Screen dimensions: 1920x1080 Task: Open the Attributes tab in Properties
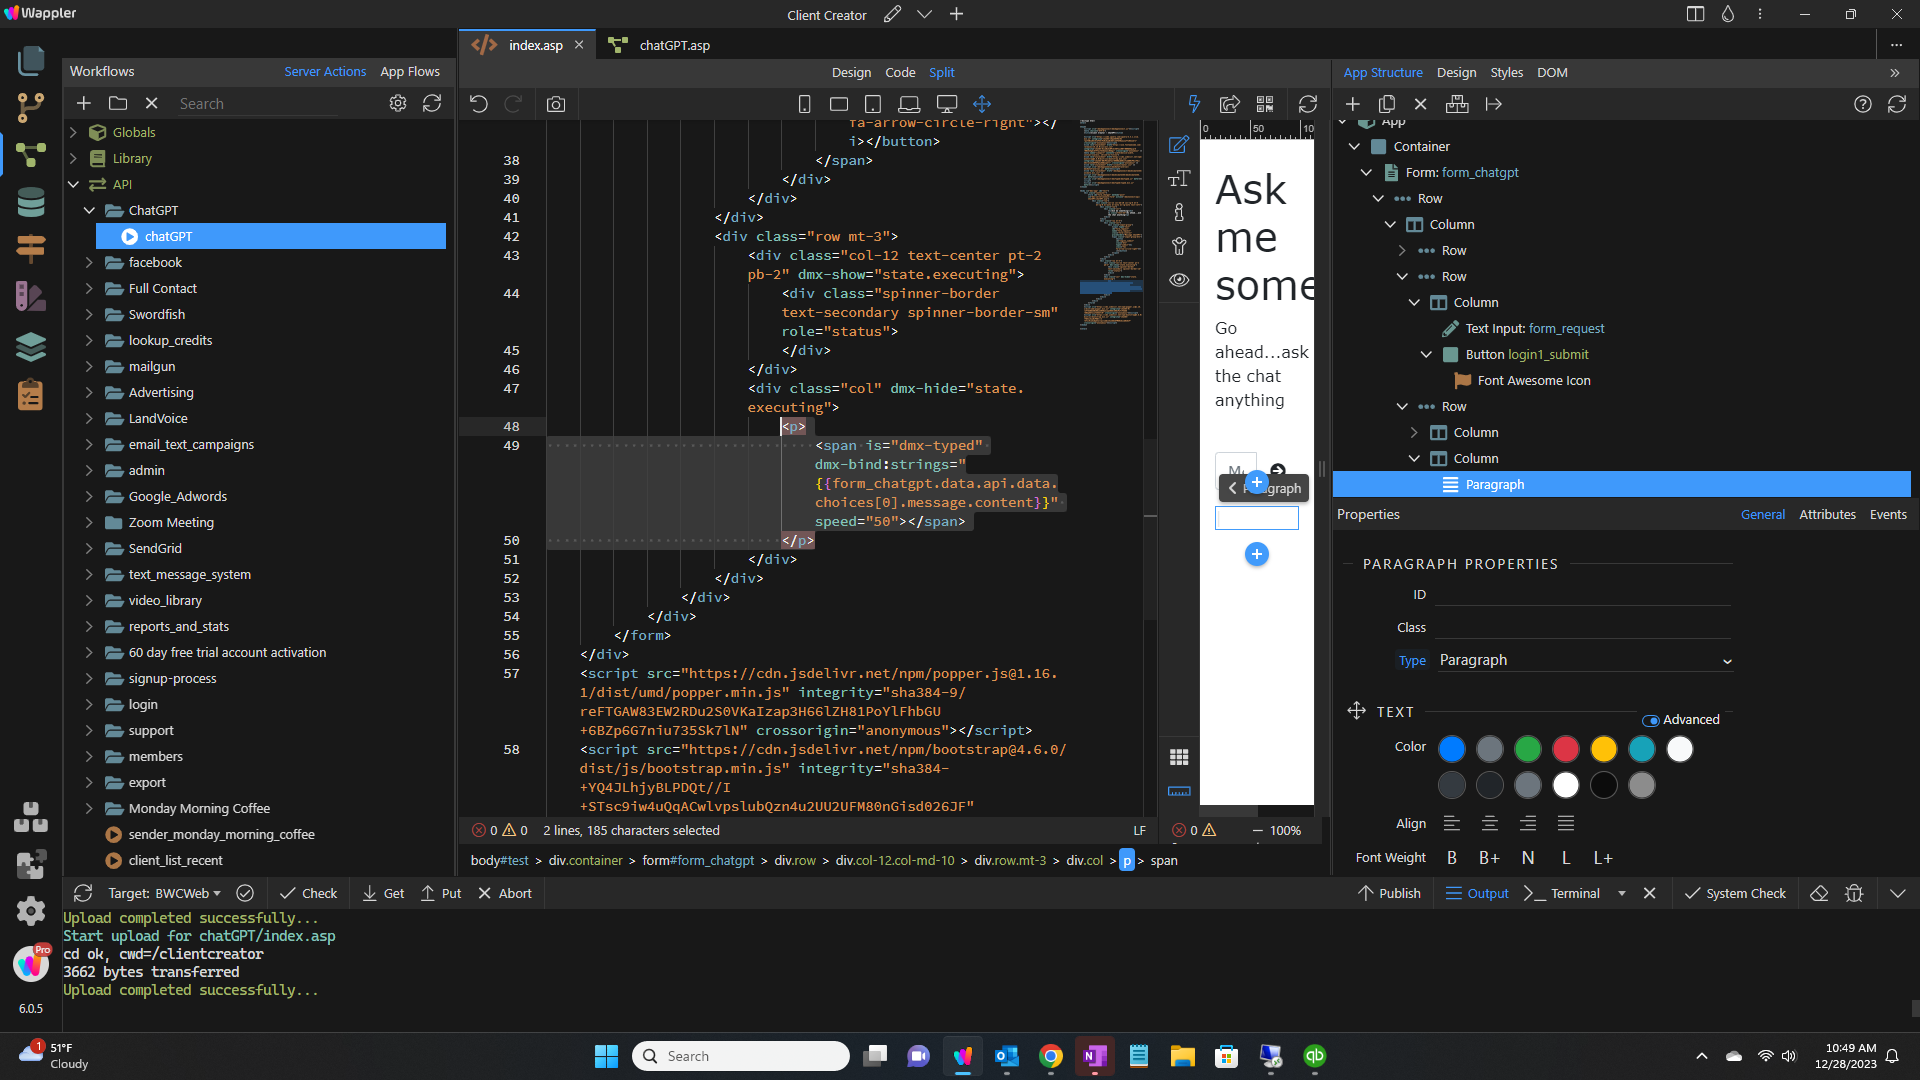1827,514
